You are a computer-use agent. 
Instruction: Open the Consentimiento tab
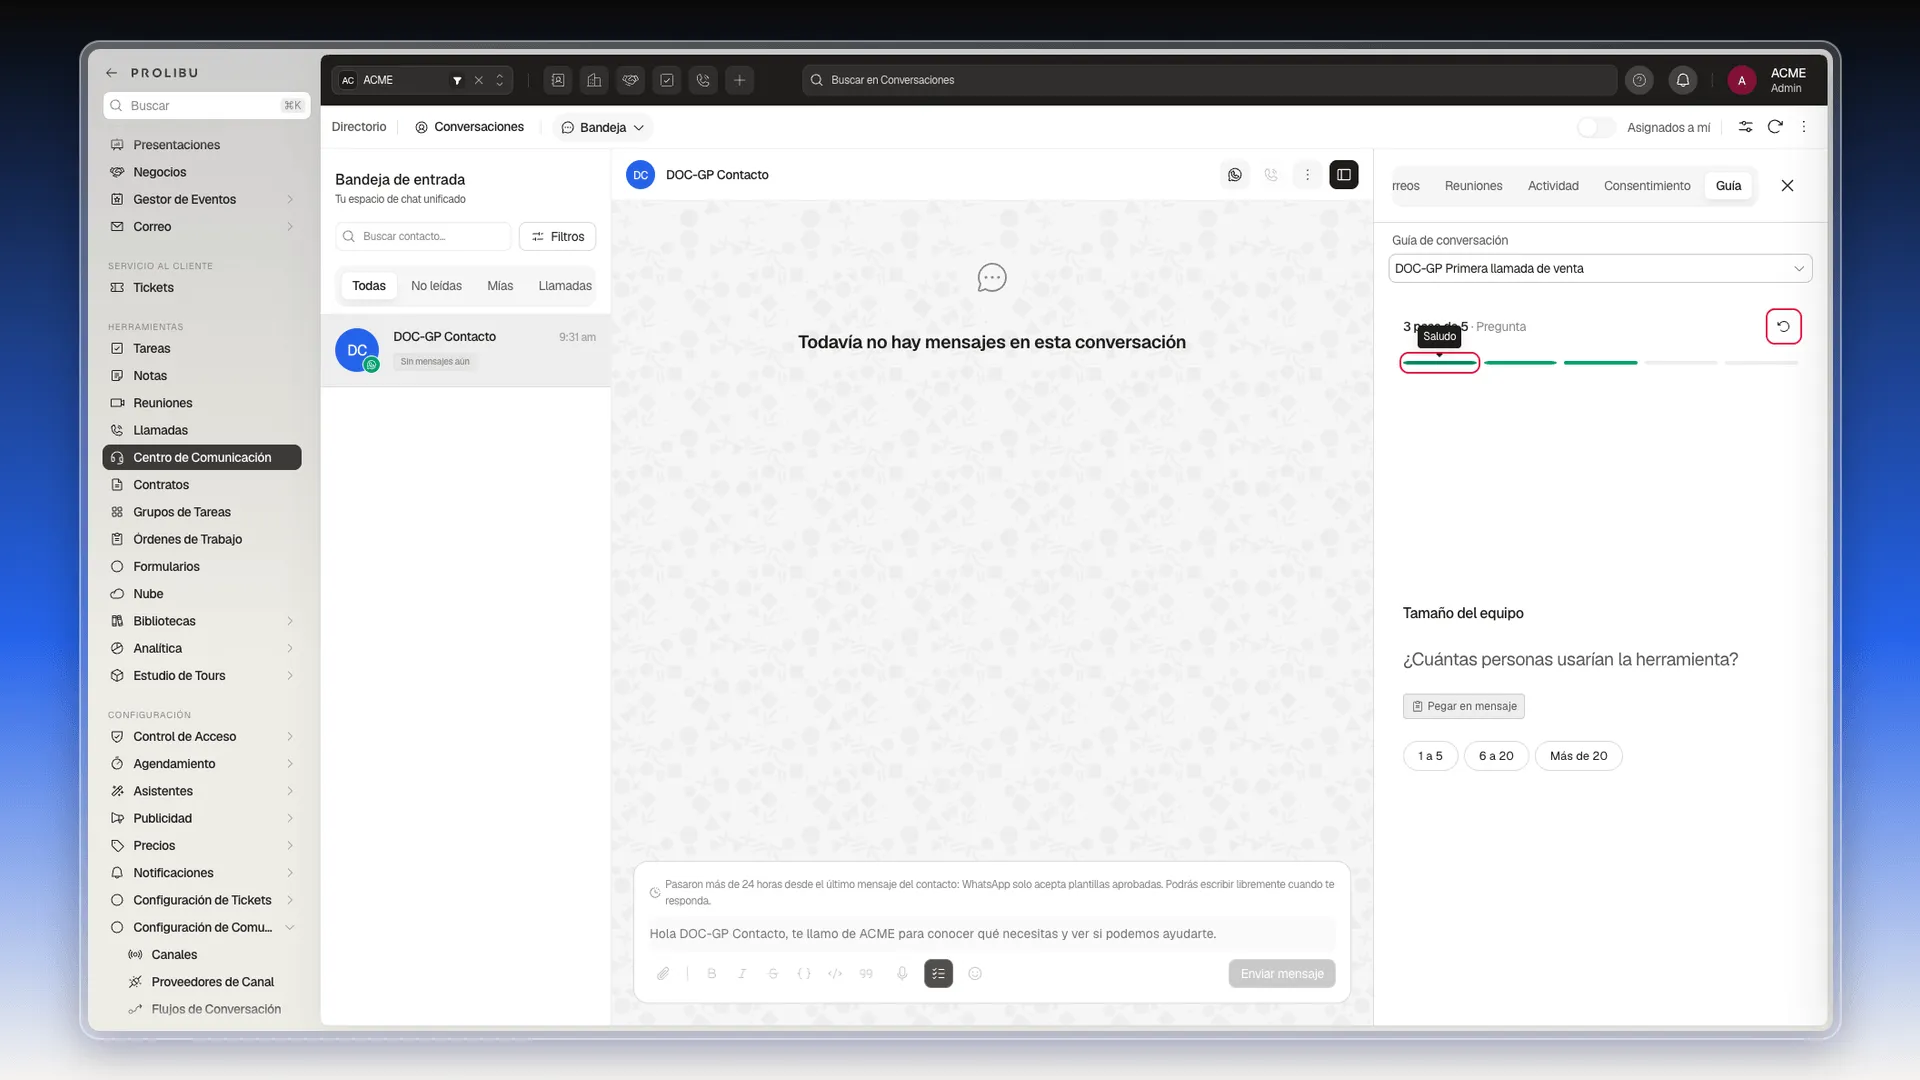(1647, 186)
